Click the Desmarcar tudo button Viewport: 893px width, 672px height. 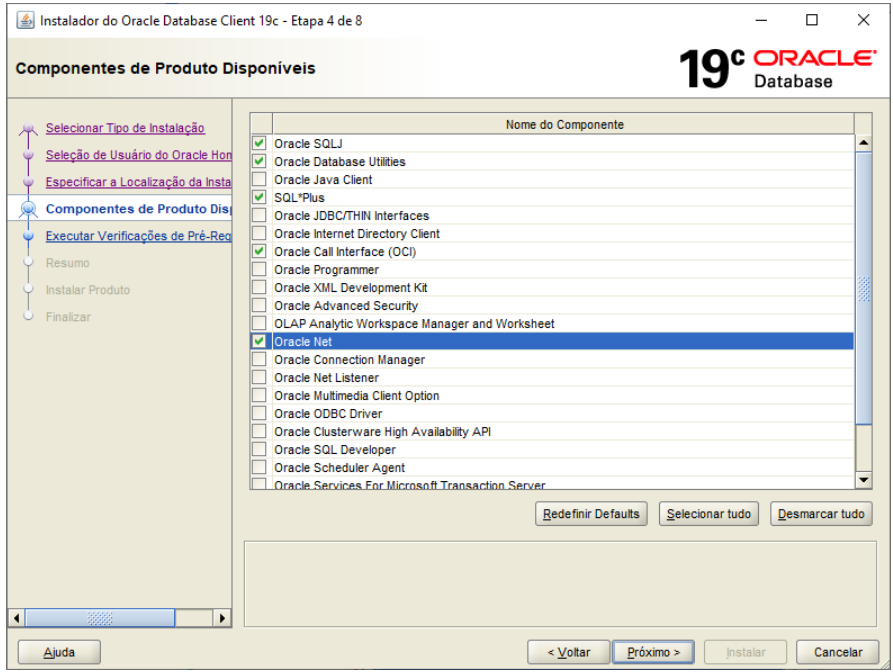coord(821,514)
